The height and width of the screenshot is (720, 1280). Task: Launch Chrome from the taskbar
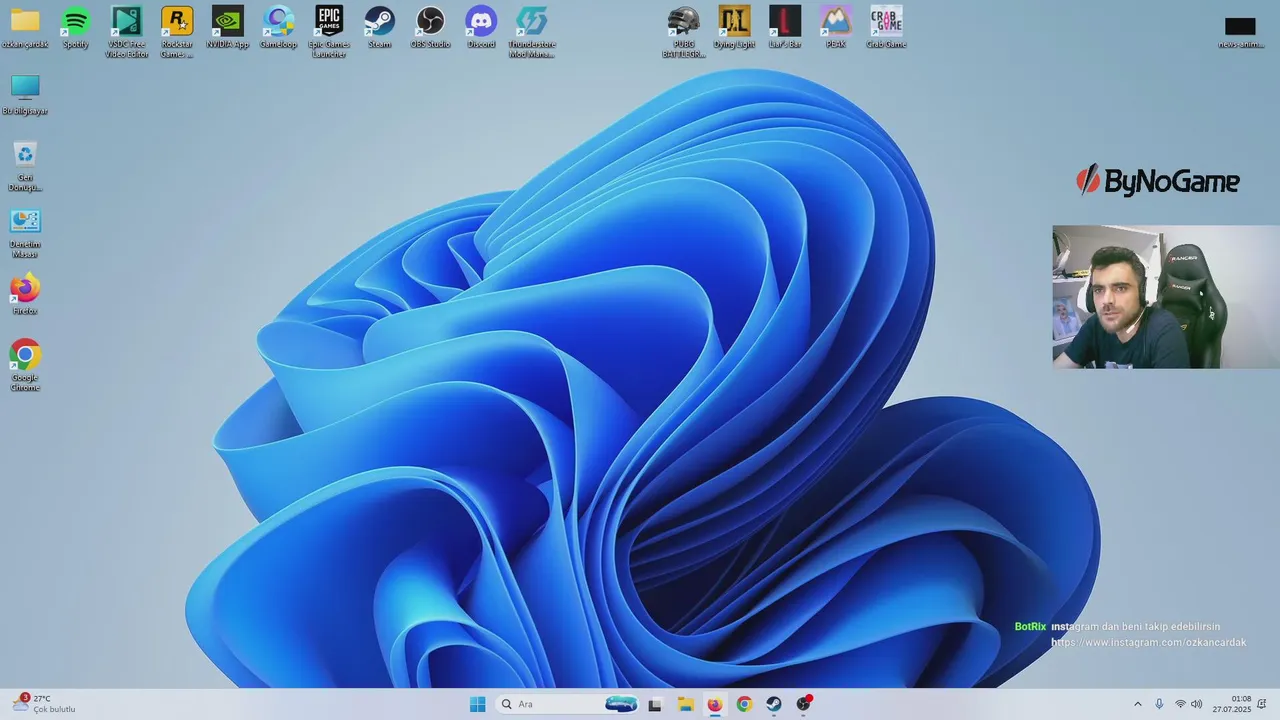click(744, 704)
